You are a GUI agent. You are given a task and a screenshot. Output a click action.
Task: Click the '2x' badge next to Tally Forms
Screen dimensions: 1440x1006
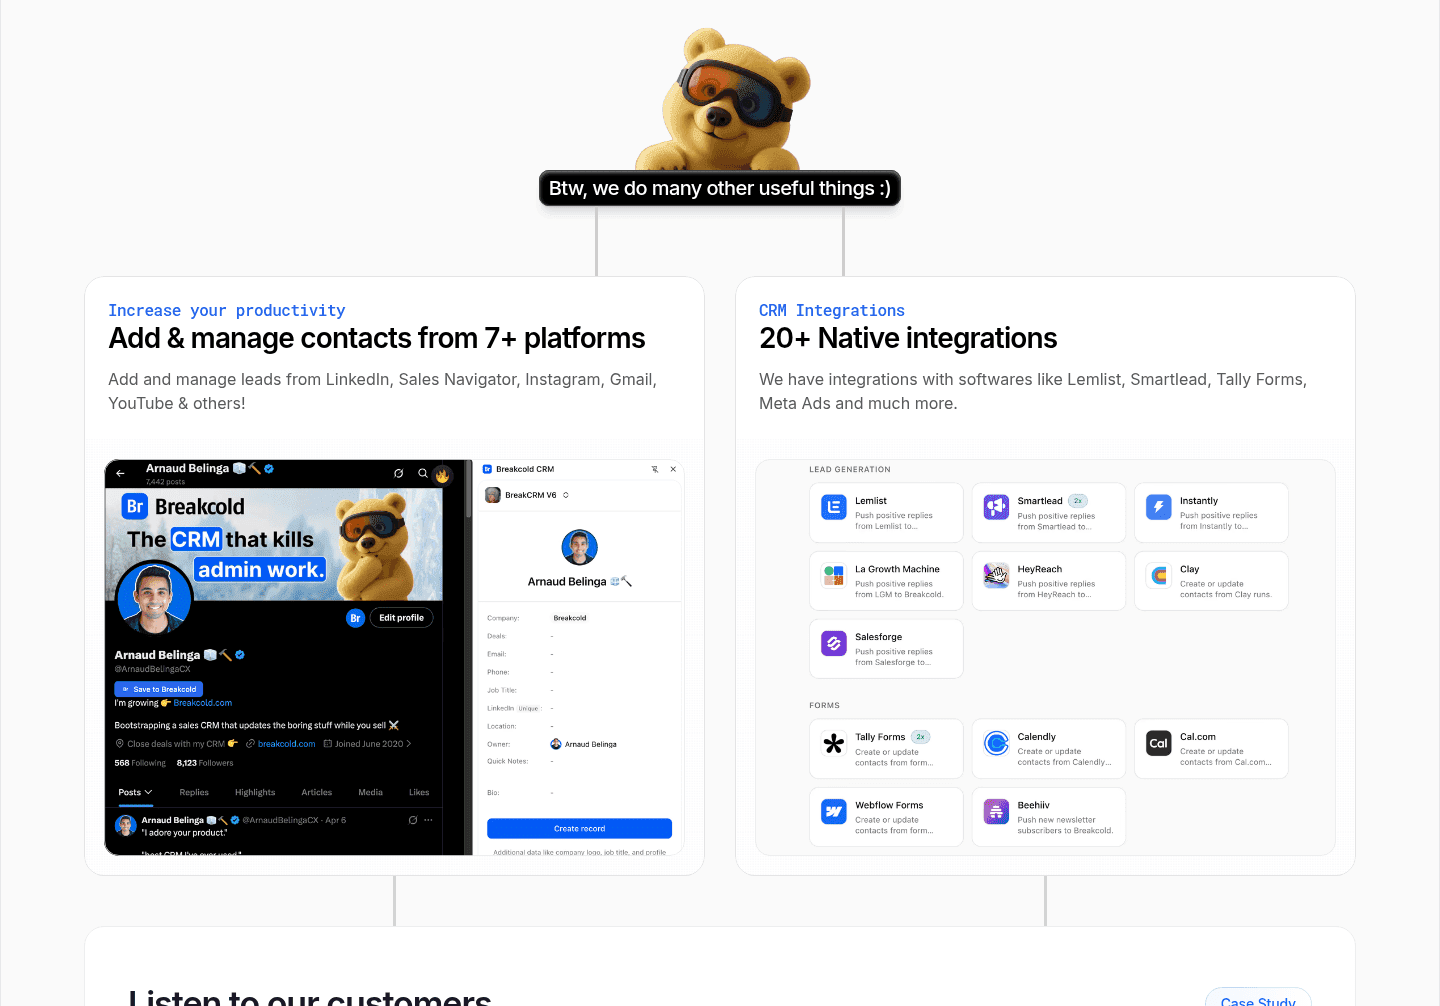click(x=921, y=737)
